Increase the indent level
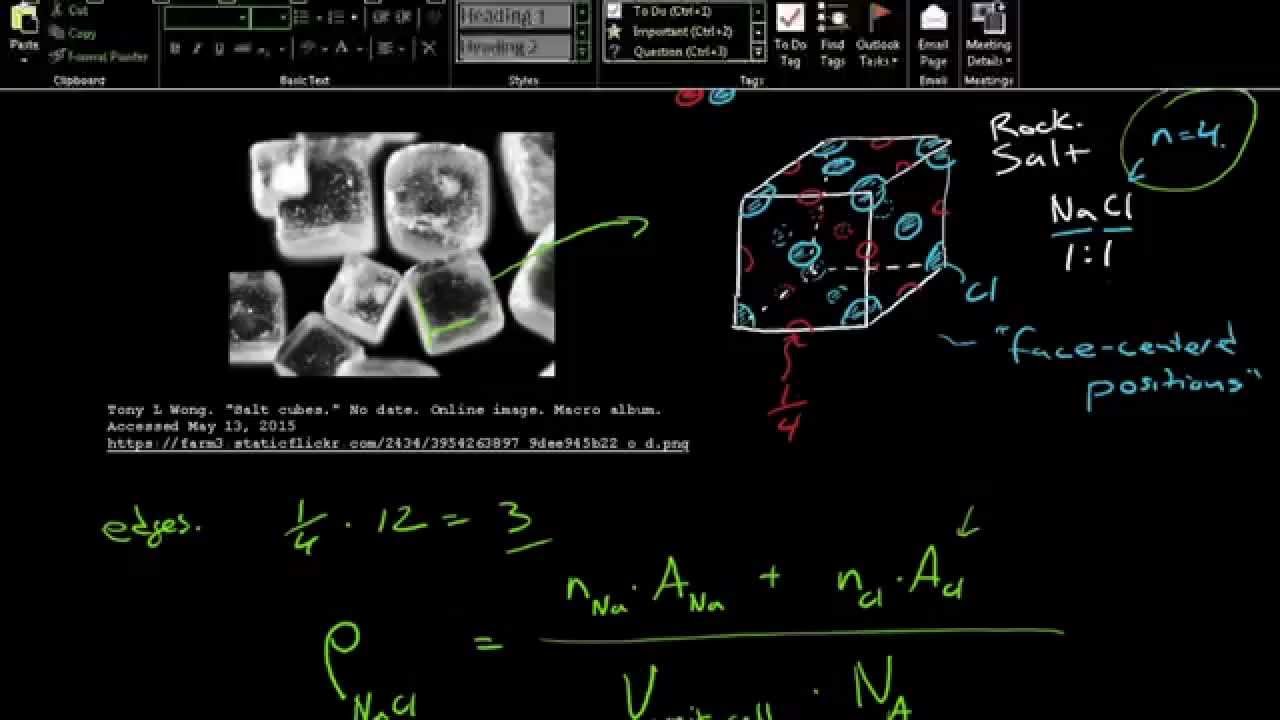The height and width of the screenshot is (720, 1280). coord(403,18)
